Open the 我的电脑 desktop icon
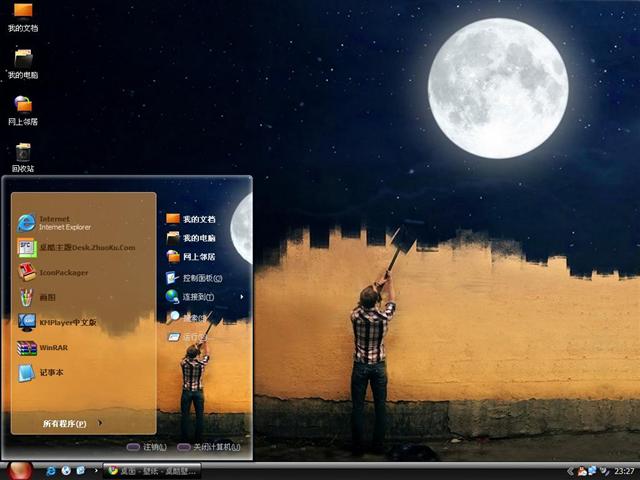 coord(23,61)
